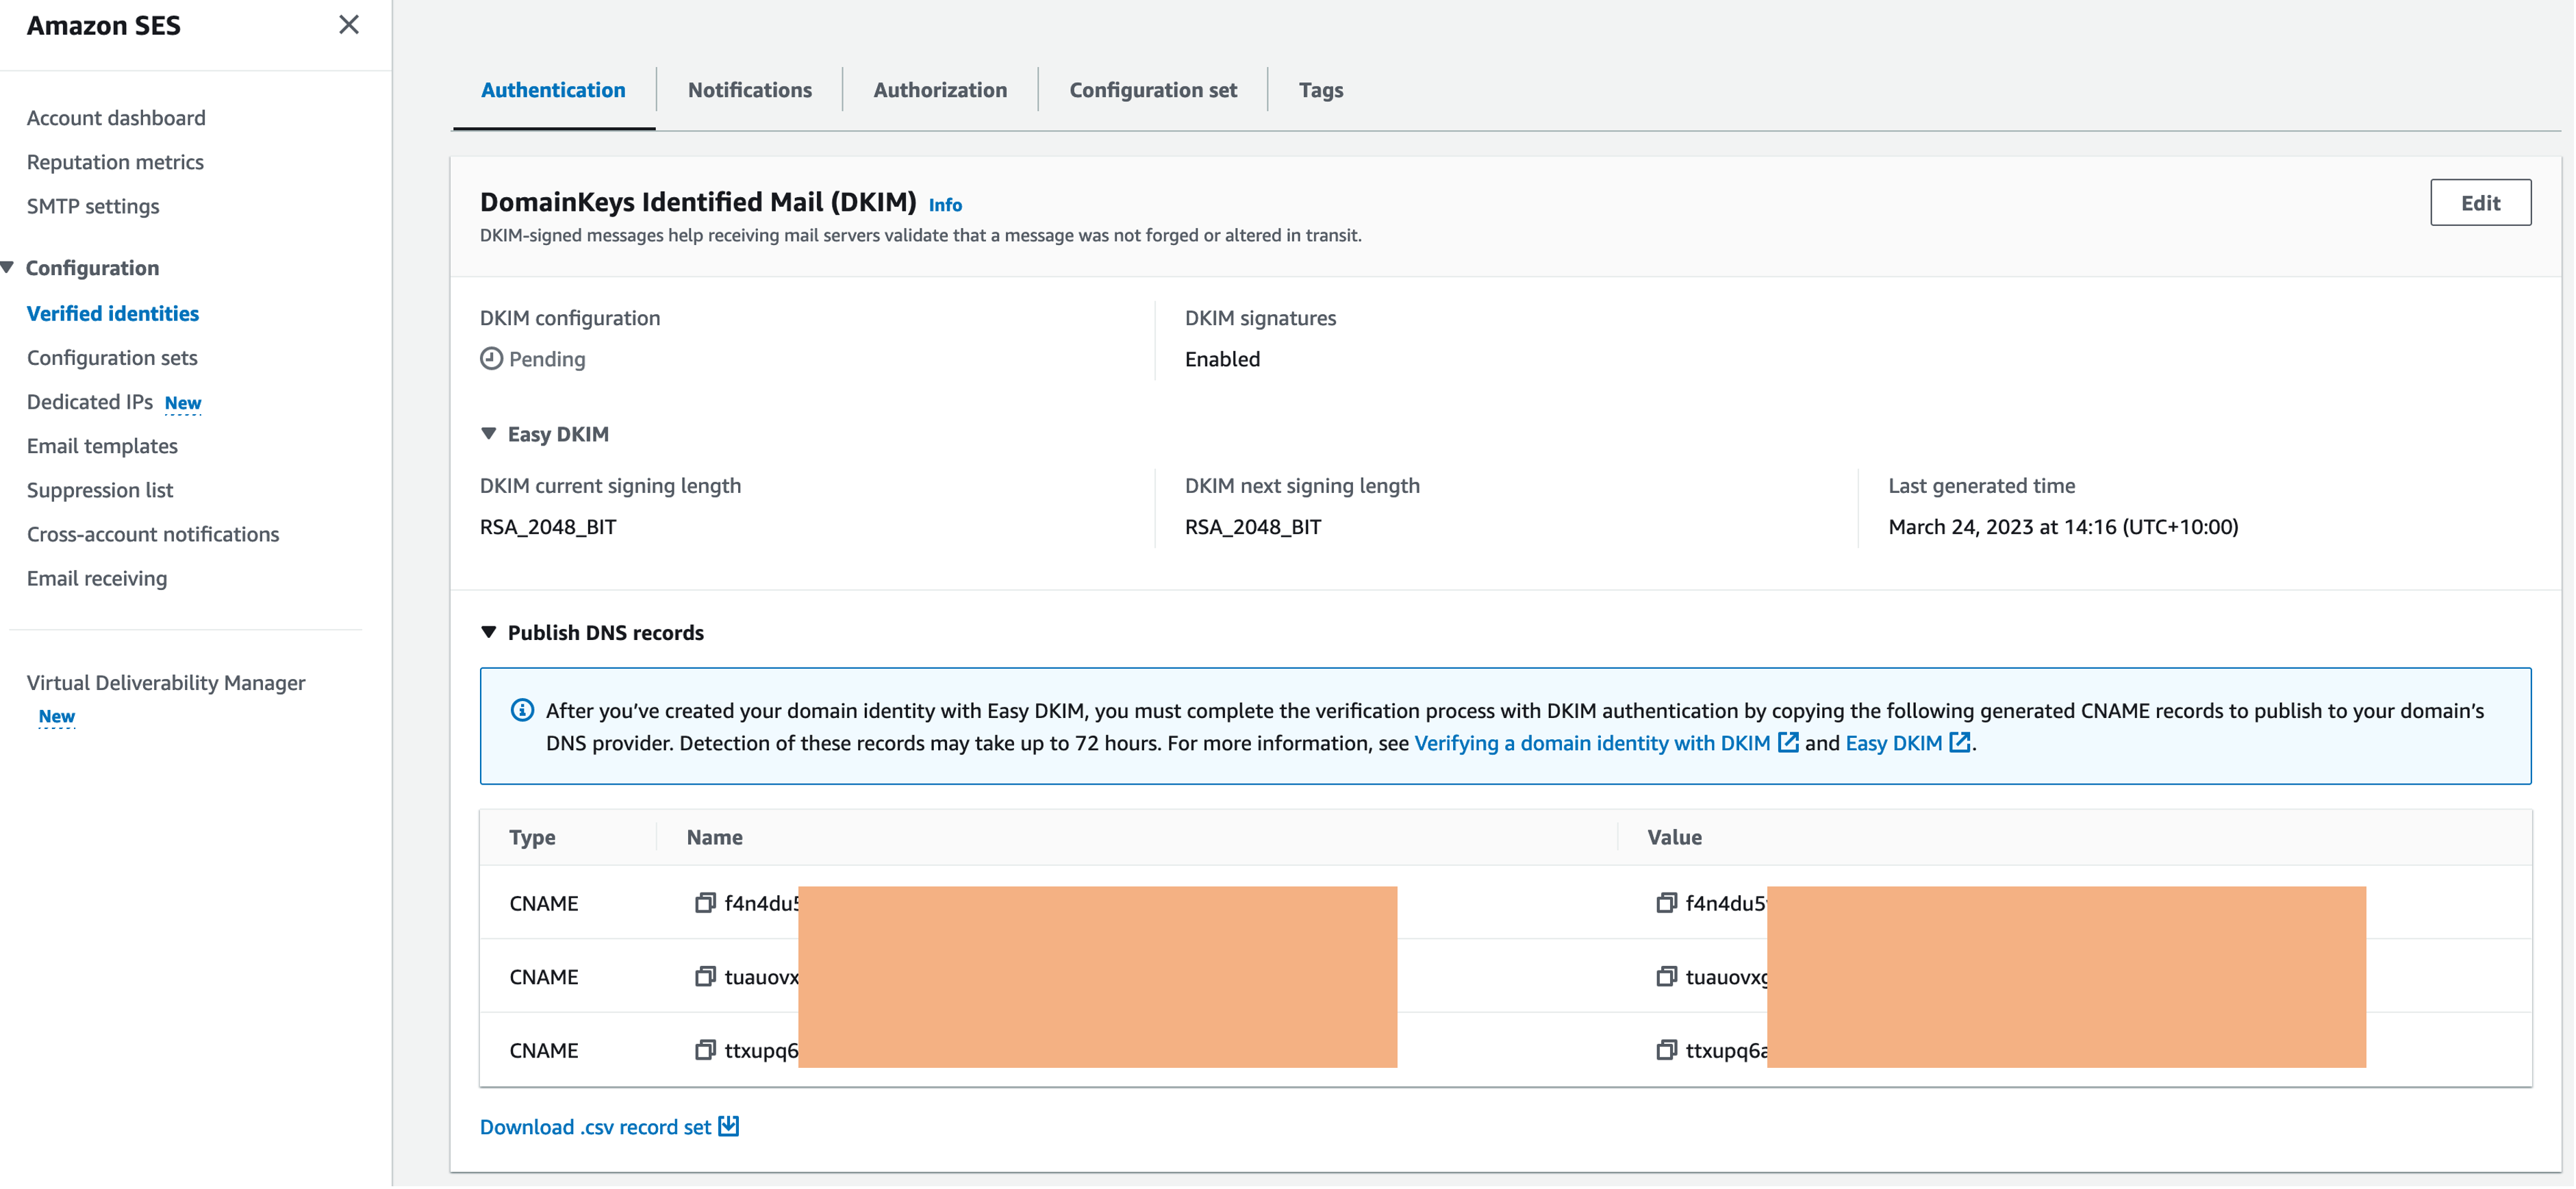Open Verifying a domain identity with DKIM link
The image size is (2576, 1189).
coord(1606,744)
